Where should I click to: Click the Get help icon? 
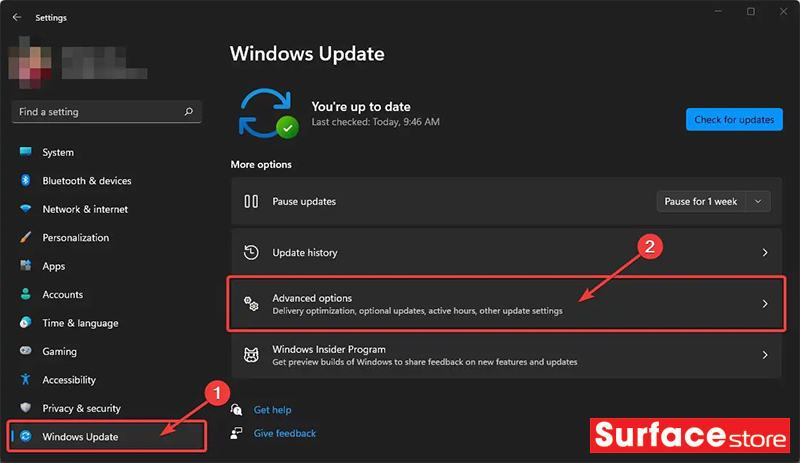click(x=236, y=409)
